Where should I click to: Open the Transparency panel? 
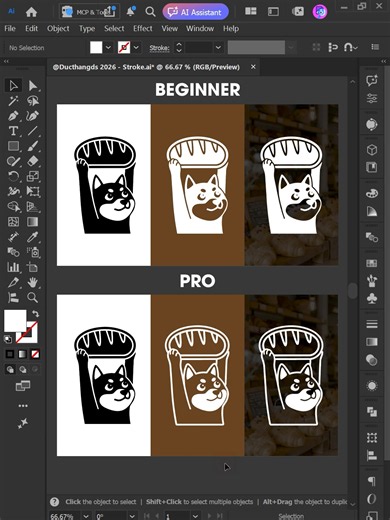(372, 360)
